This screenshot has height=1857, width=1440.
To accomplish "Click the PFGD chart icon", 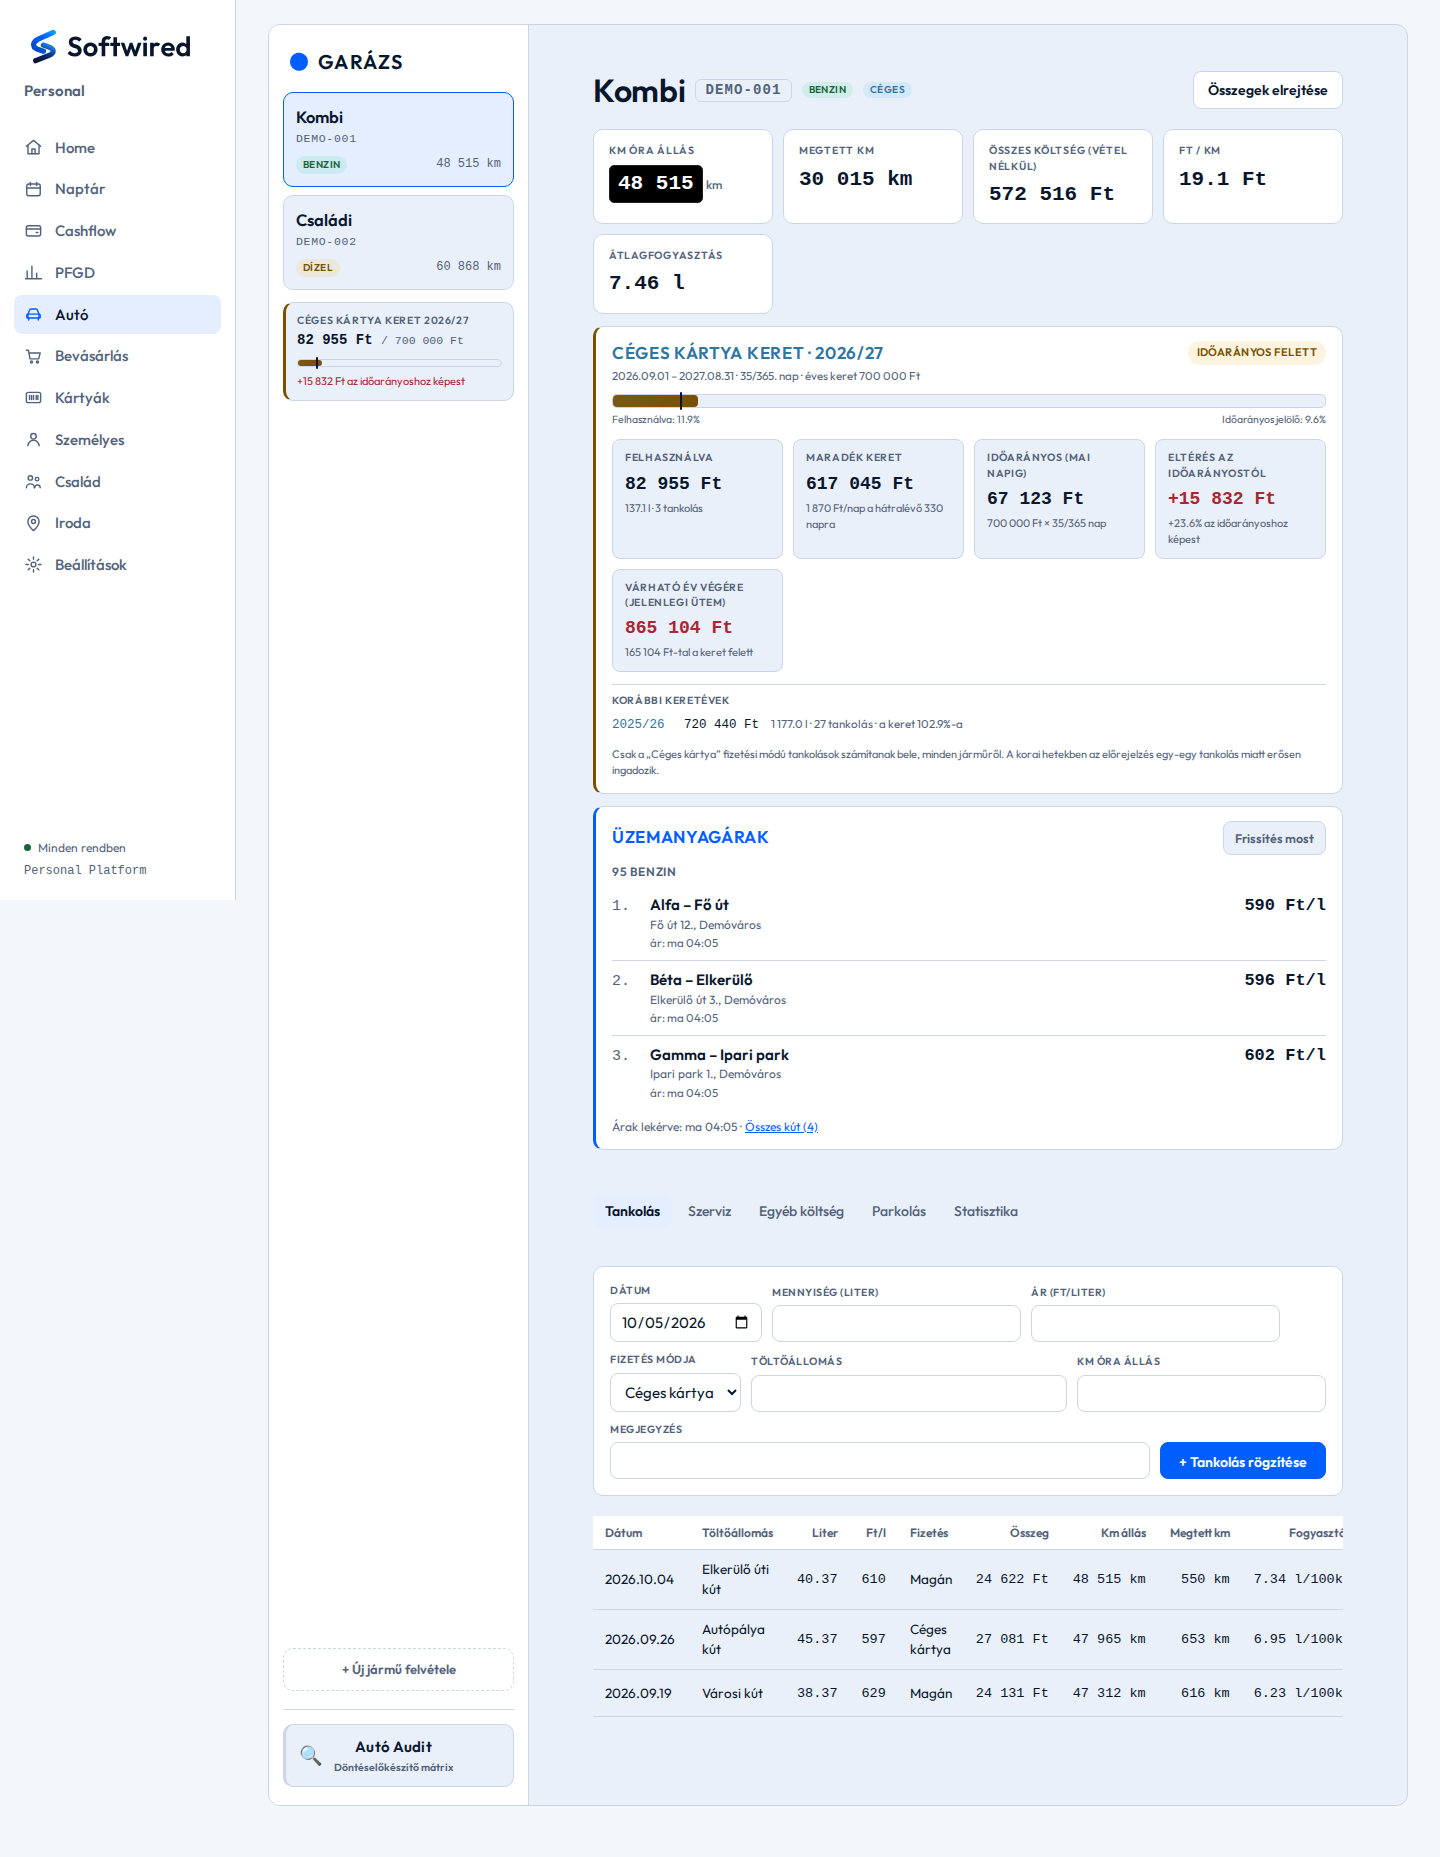I will tap(34, 273).
